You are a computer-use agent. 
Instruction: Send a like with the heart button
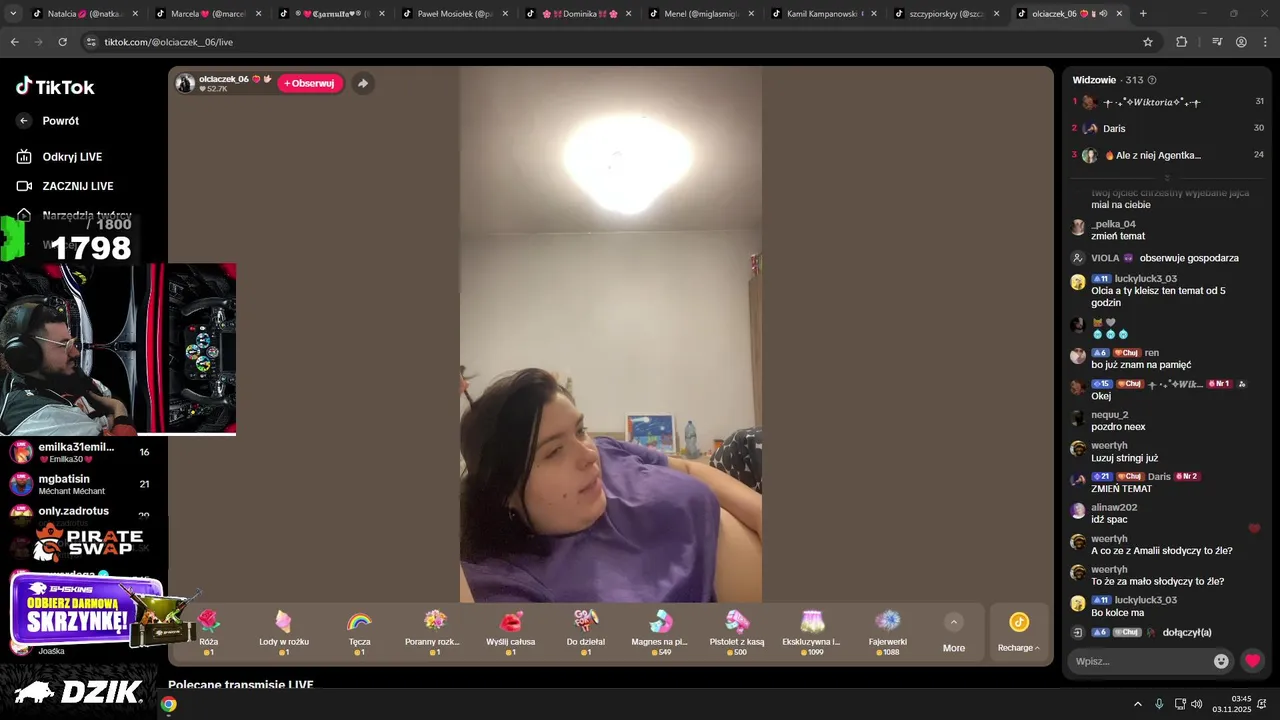click(1252, 661)
